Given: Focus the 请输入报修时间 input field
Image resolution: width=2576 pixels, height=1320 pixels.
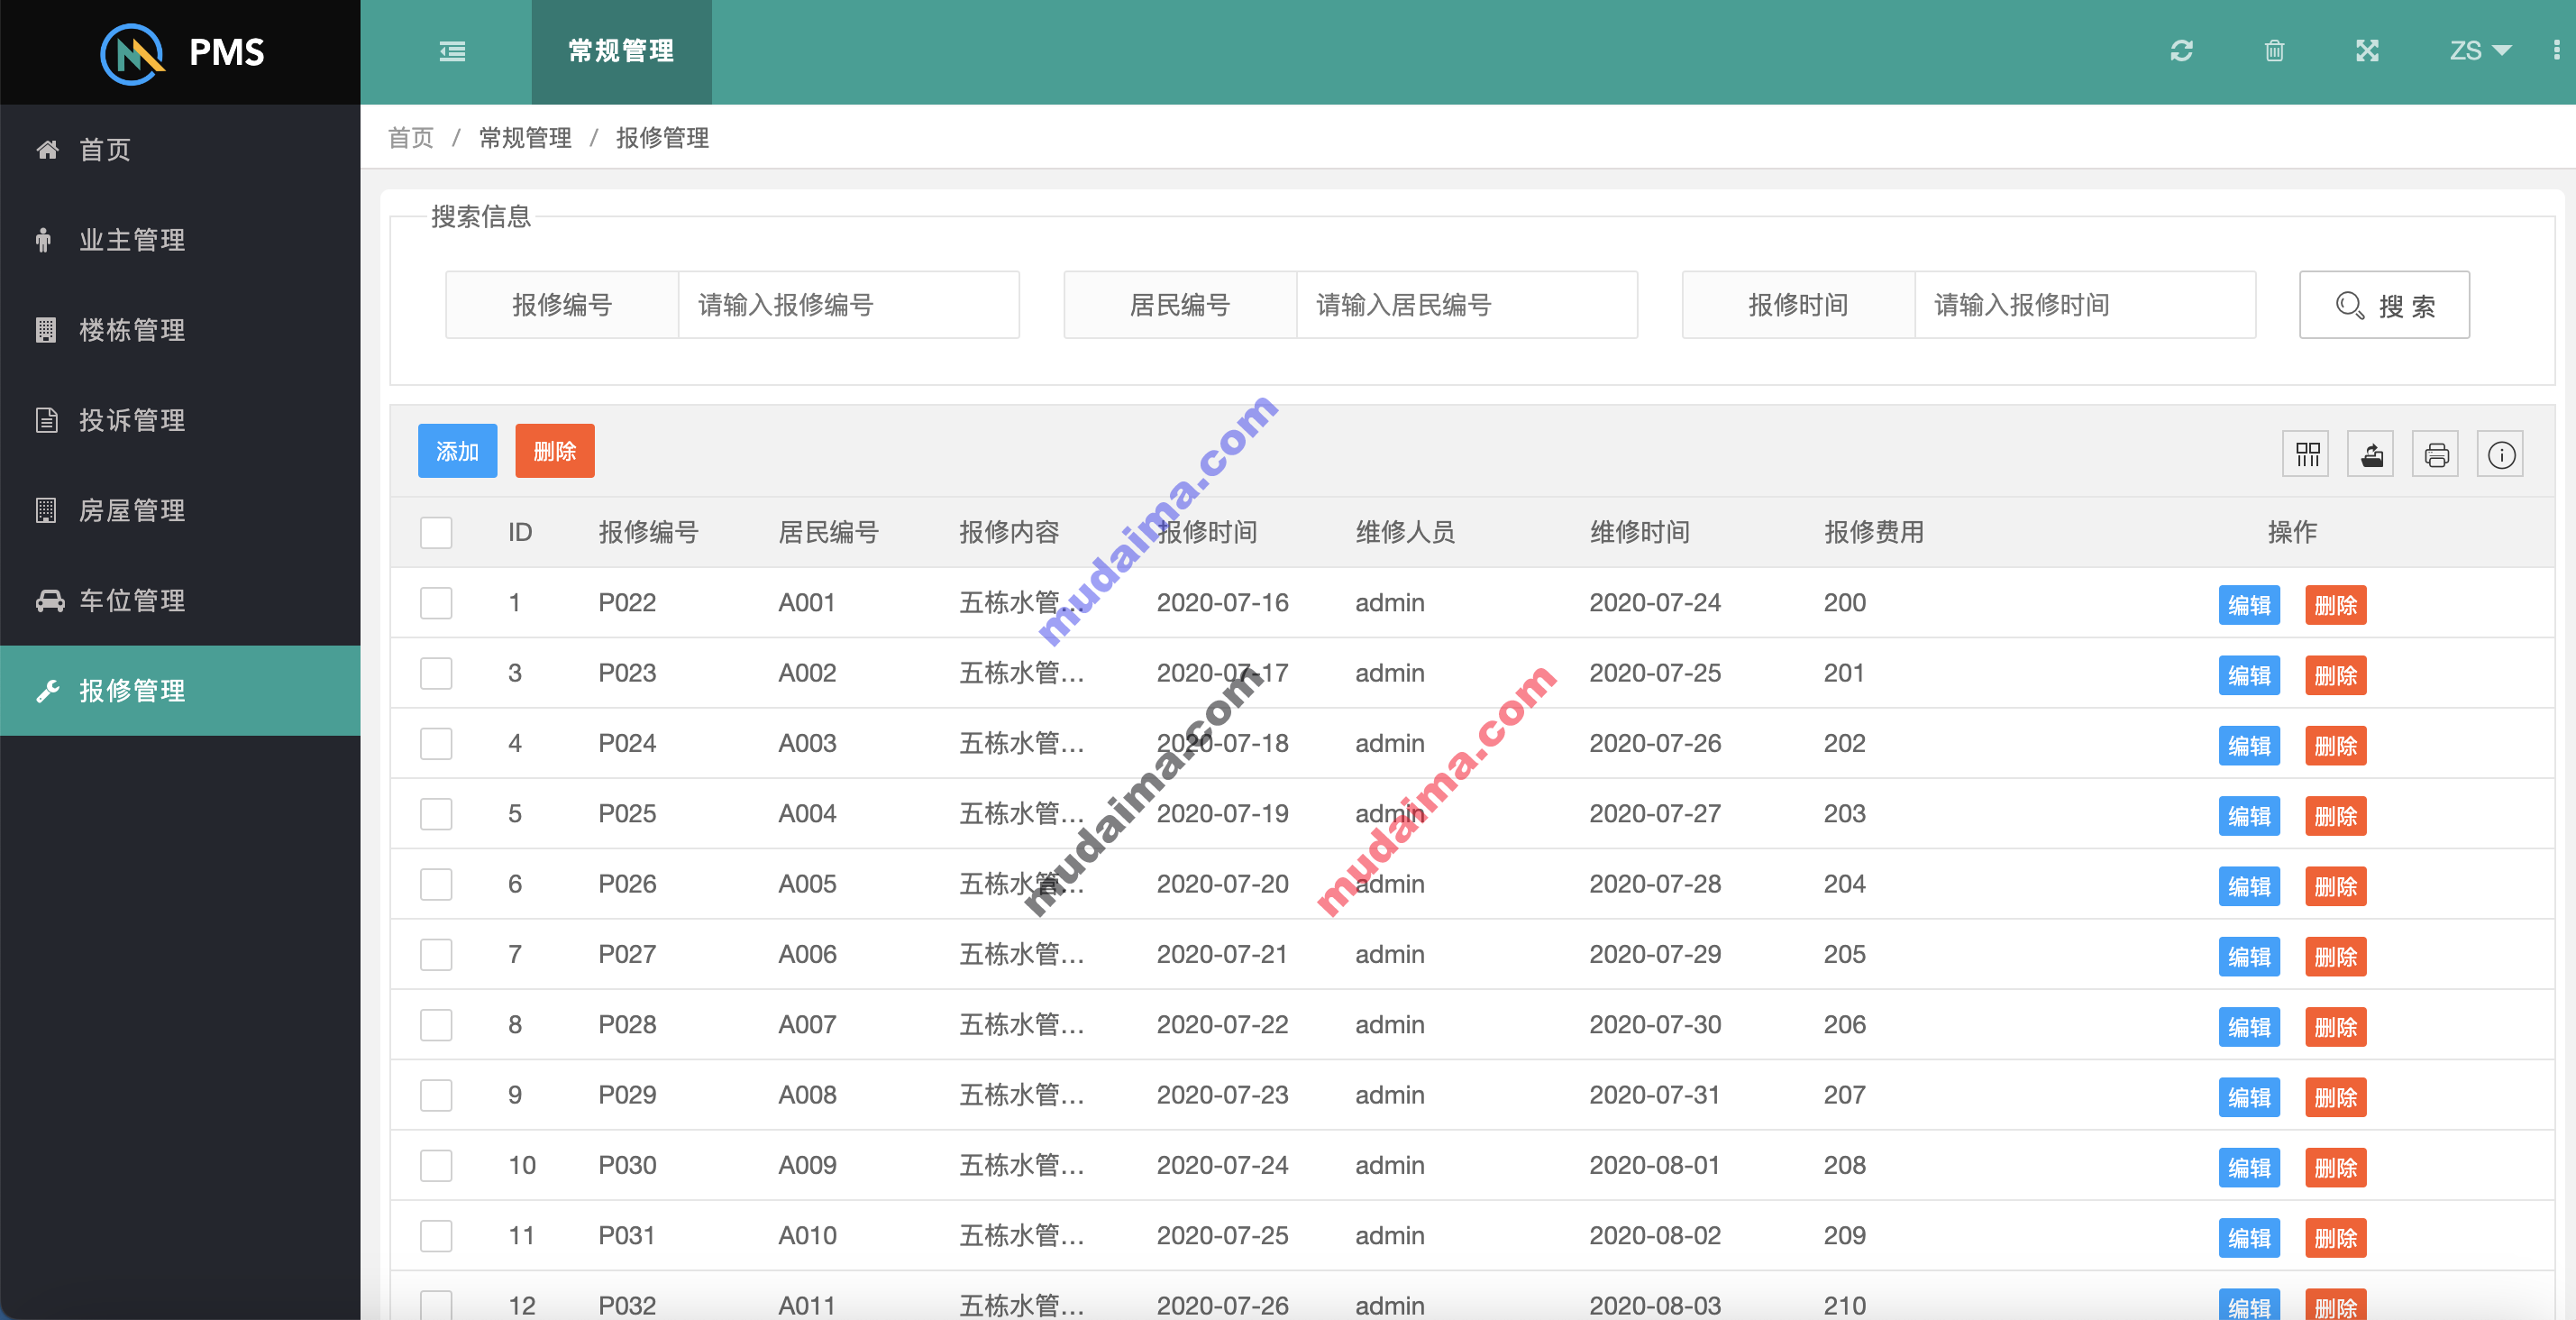Looking at the screenshot, I should (2085, 305).
